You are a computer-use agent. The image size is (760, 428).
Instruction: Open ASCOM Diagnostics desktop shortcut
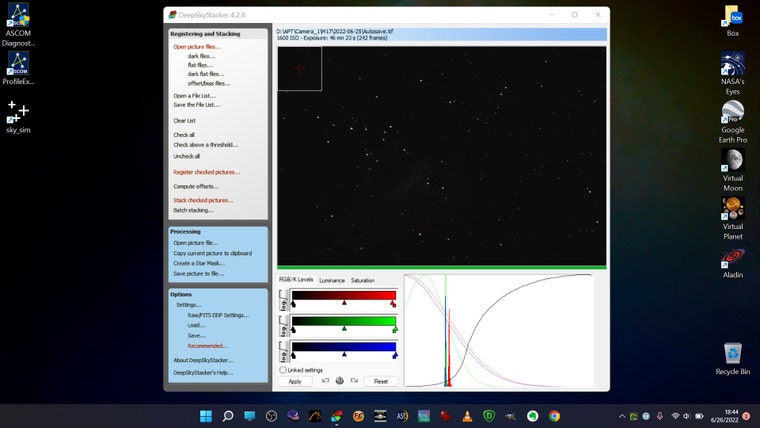click(18, 25)
